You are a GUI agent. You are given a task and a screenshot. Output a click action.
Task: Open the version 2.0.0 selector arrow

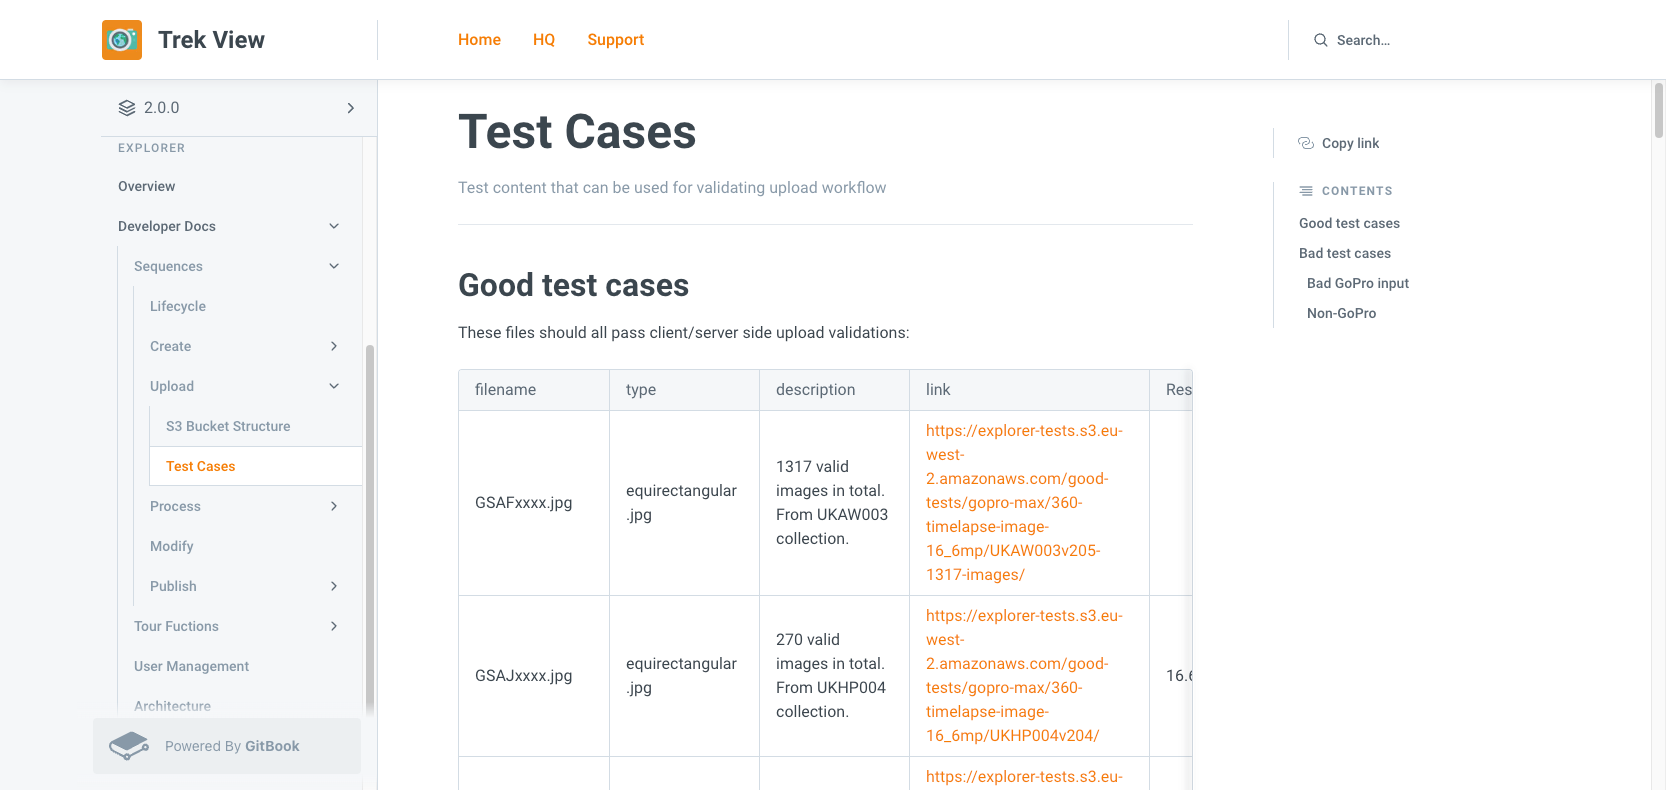click(x=350, y=108)
